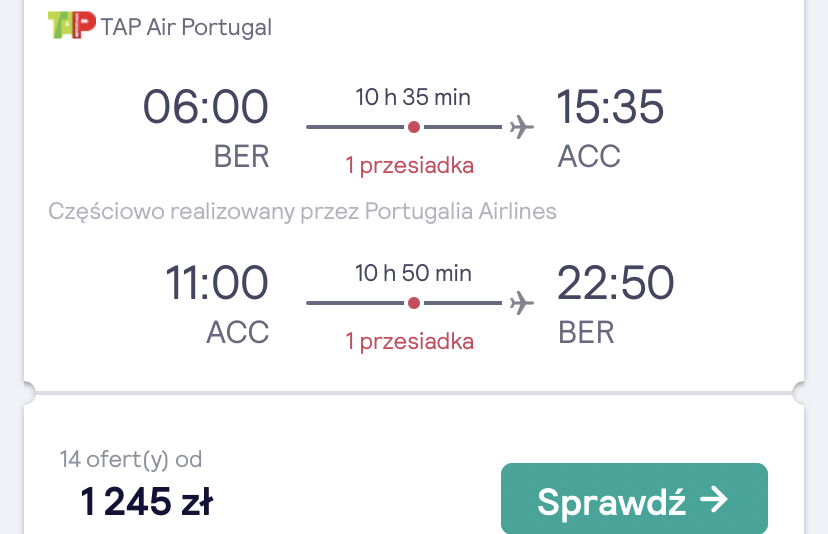The image size is (828, 534).
Task: Click the 06:00 departure time
Action: pyautogui.click(x=206, y=107)
